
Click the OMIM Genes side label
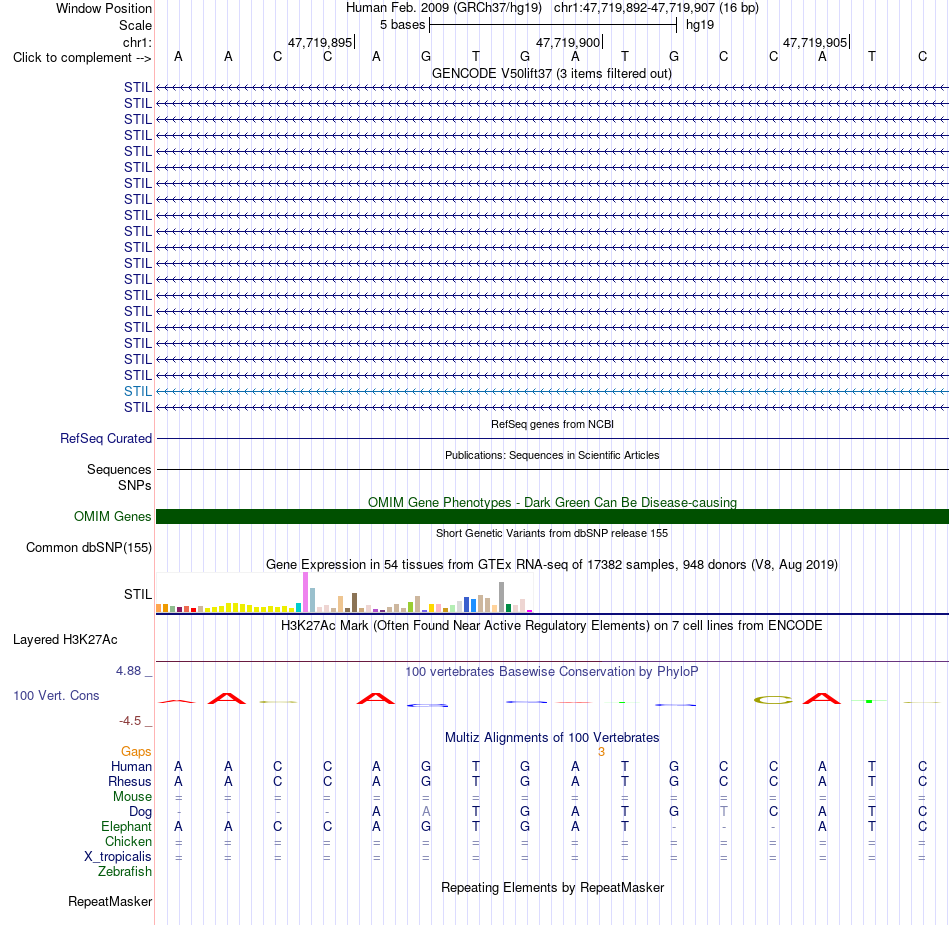[112, 517]
